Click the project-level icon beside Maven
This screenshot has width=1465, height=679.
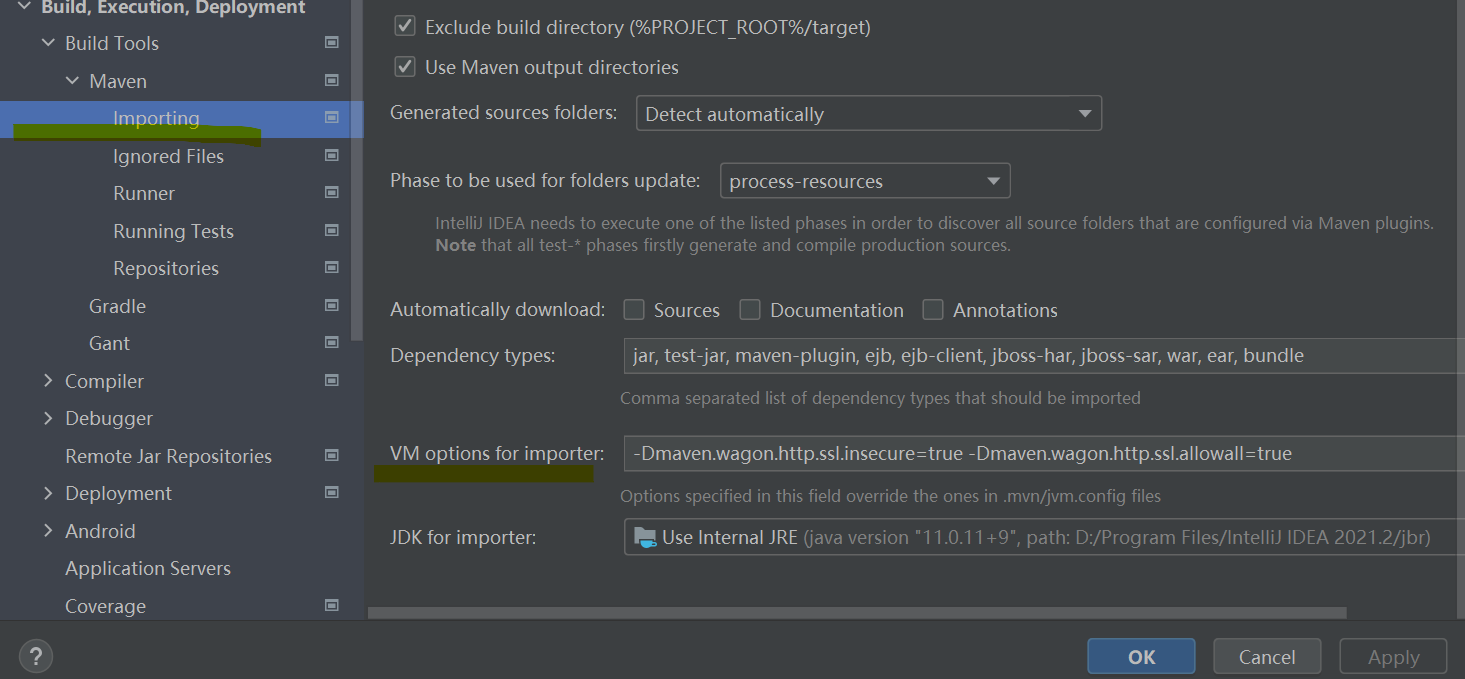pyautogui.click(x=332, y=80)
